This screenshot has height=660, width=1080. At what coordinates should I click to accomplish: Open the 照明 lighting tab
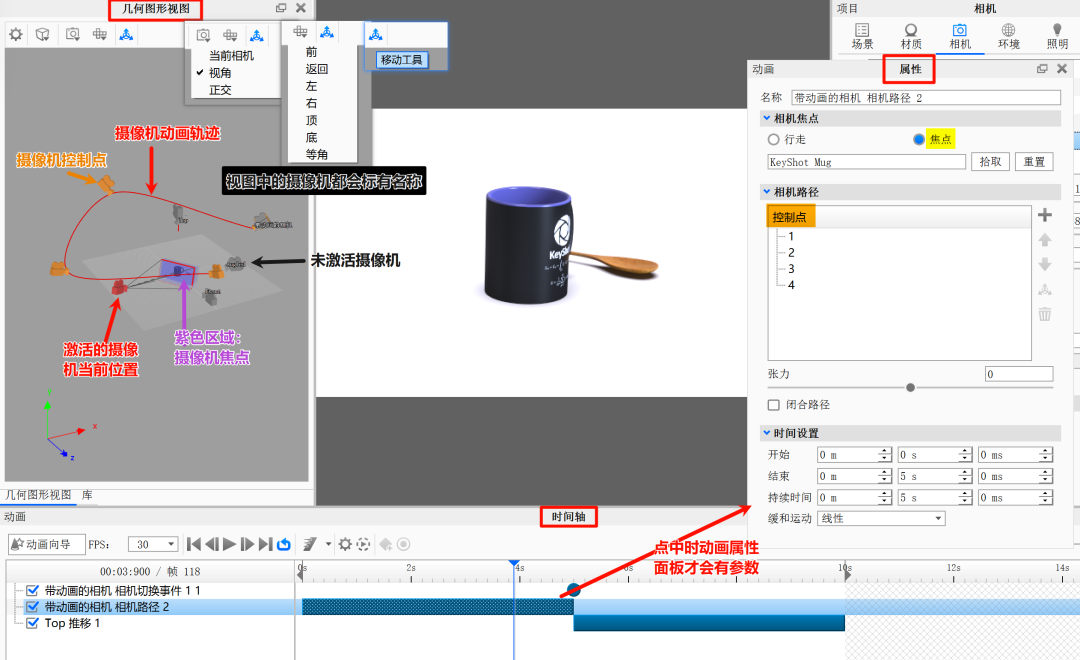[1057, 36]
